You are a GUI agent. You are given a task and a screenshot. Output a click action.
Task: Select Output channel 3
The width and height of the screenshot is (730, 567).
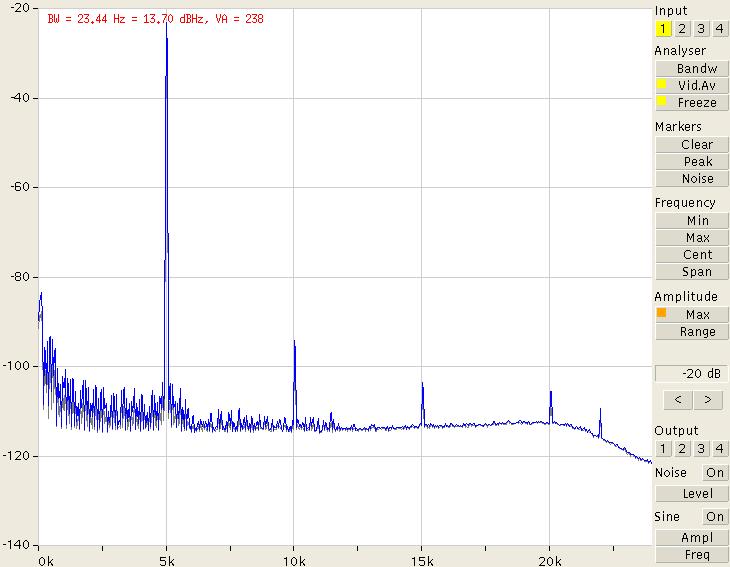pyautogui.click(x=701, y=449)
